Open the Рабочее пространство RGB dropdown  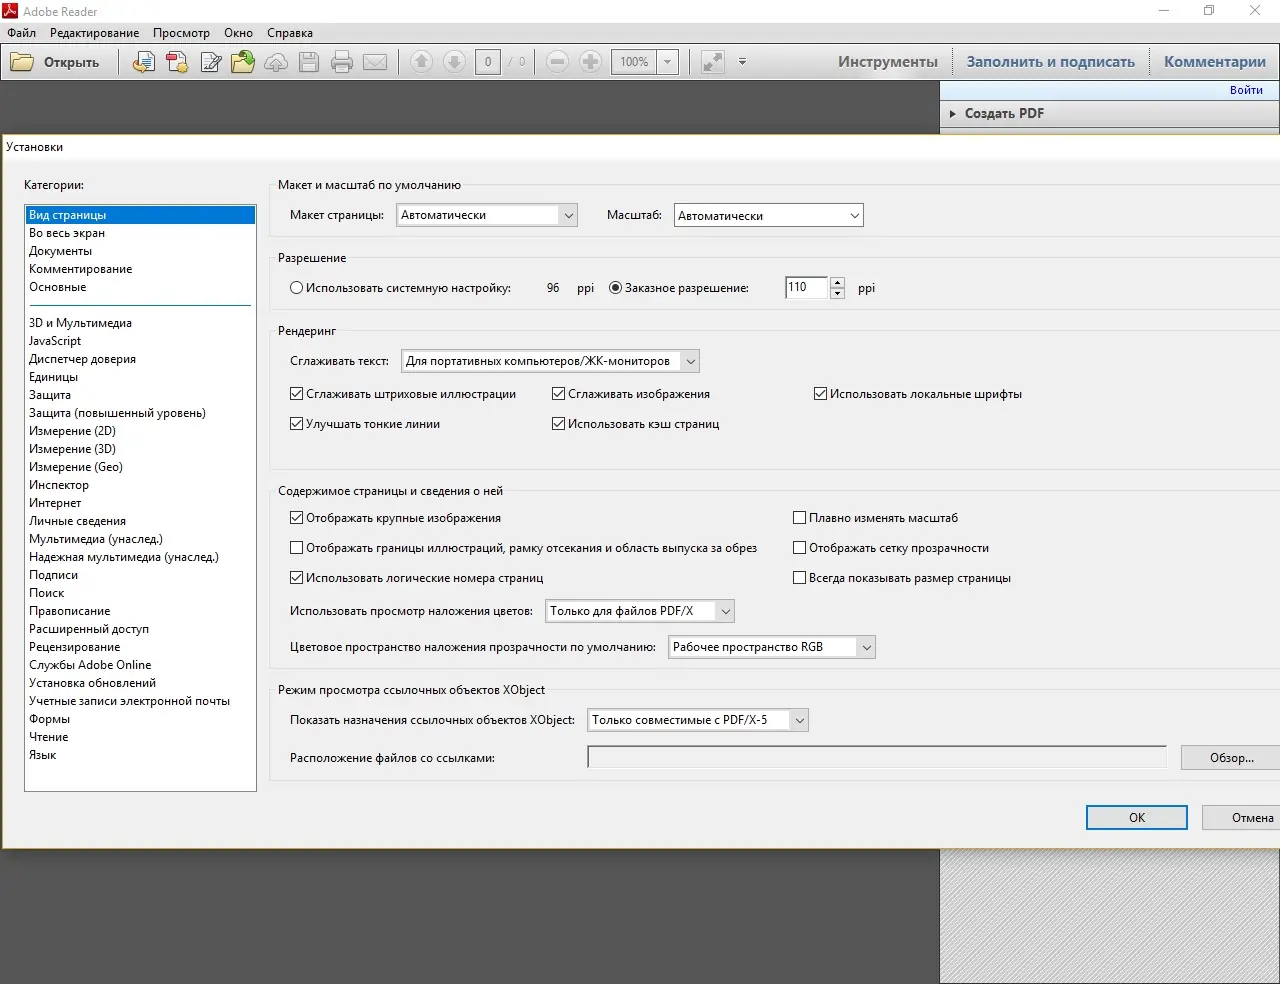[x=772, y=647]
